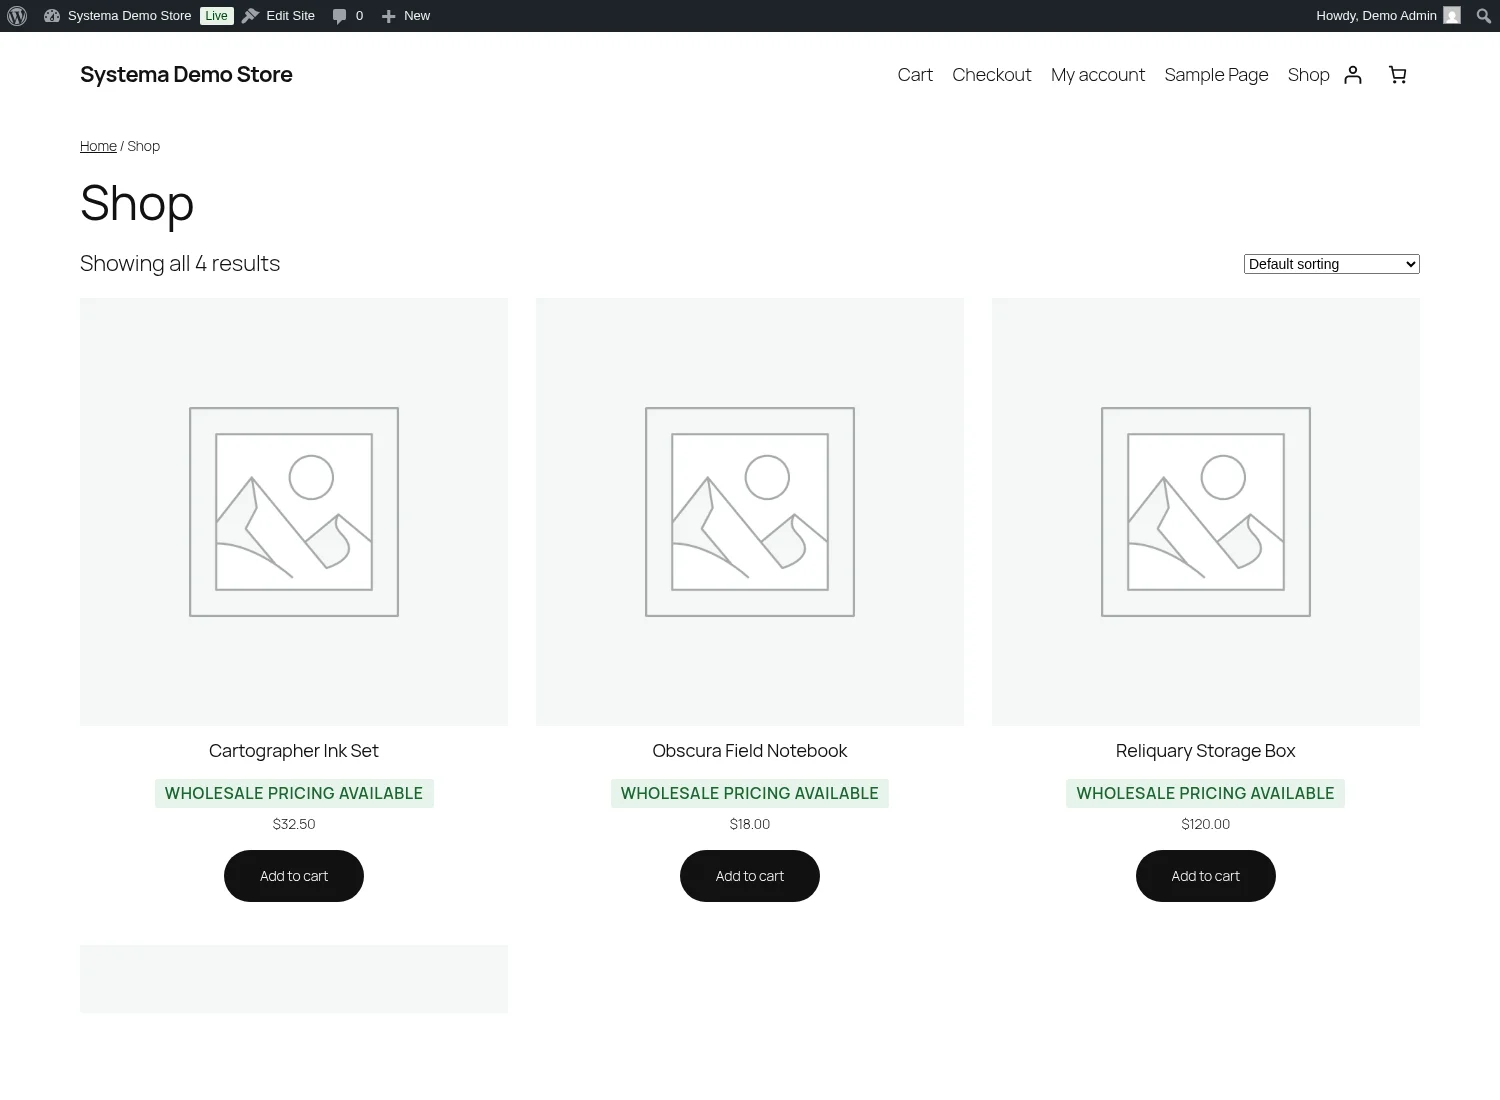Viewport: 1500px width, 1100px height.
Task: Click the Shop page heading
Action: [x=137, y=203]
